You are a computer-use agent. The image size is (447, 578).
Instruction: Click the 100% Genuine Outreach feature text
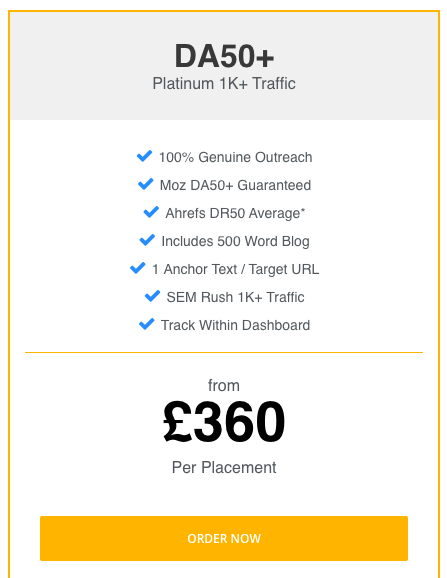pyautogui.click(x=235, y=157)
